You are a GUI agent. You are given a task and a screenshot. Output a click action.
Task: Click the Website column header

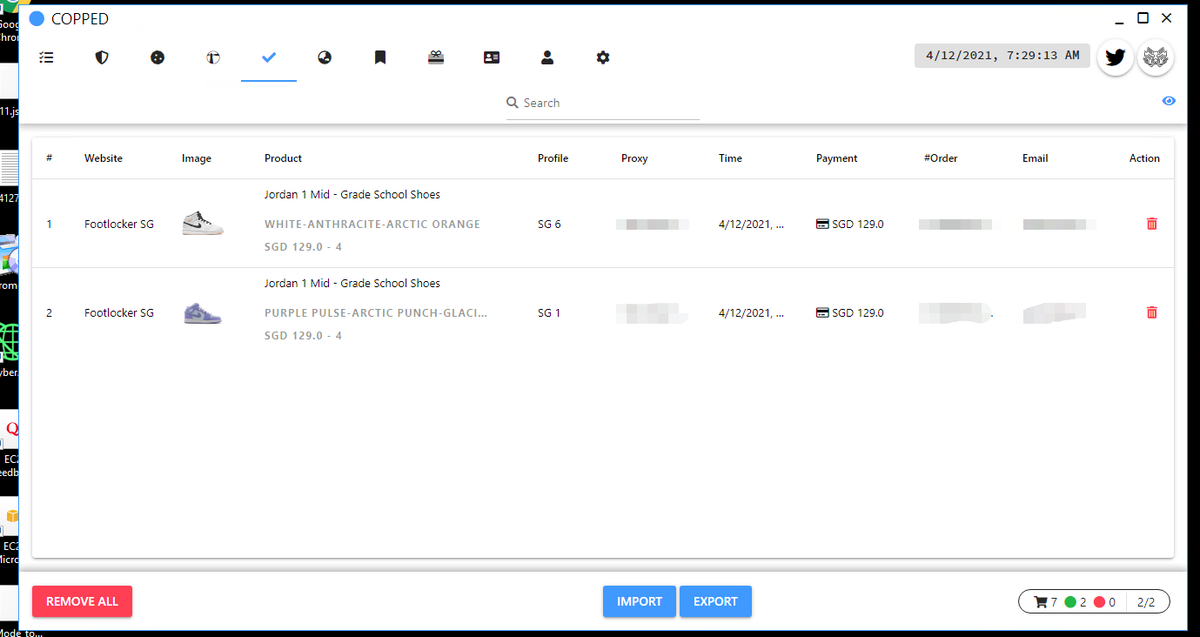coord(103,158)
